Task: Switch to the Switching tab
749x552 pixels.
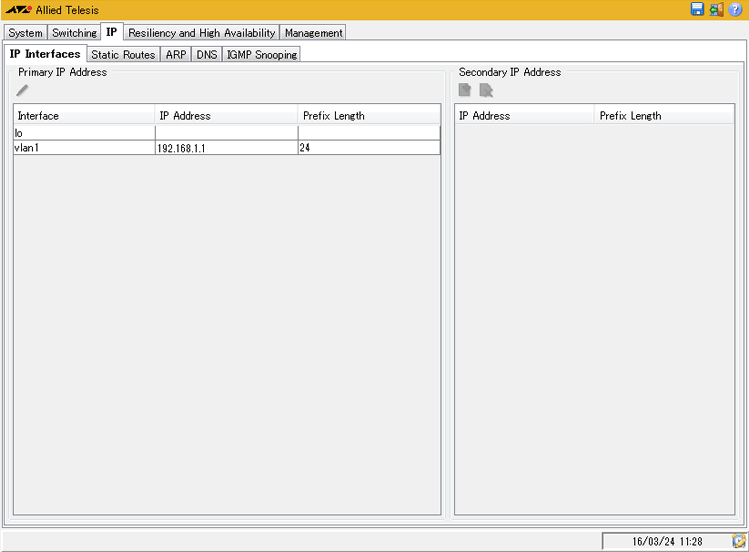Action: click(74, 33)
